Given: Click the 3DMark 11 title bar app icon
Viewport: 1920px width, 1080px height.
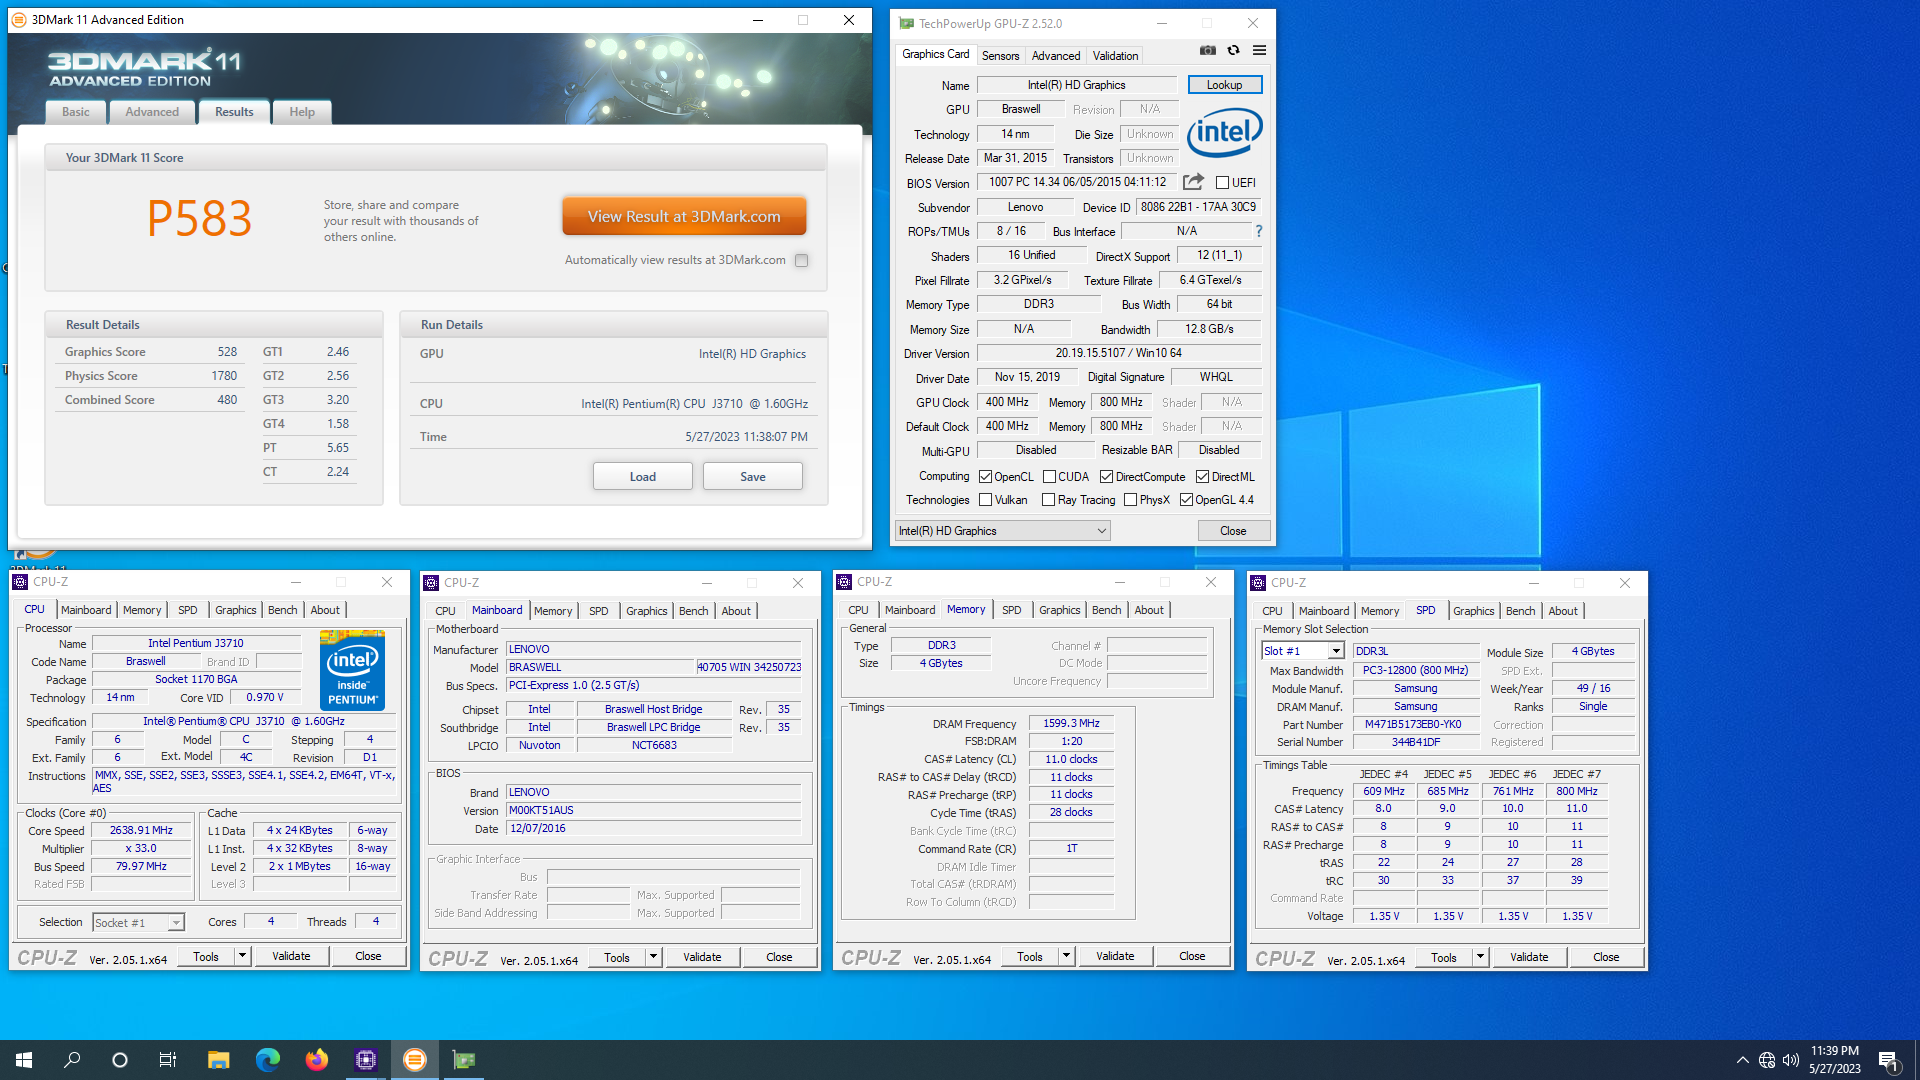Looking at the screenshot, I should (18, 19).
